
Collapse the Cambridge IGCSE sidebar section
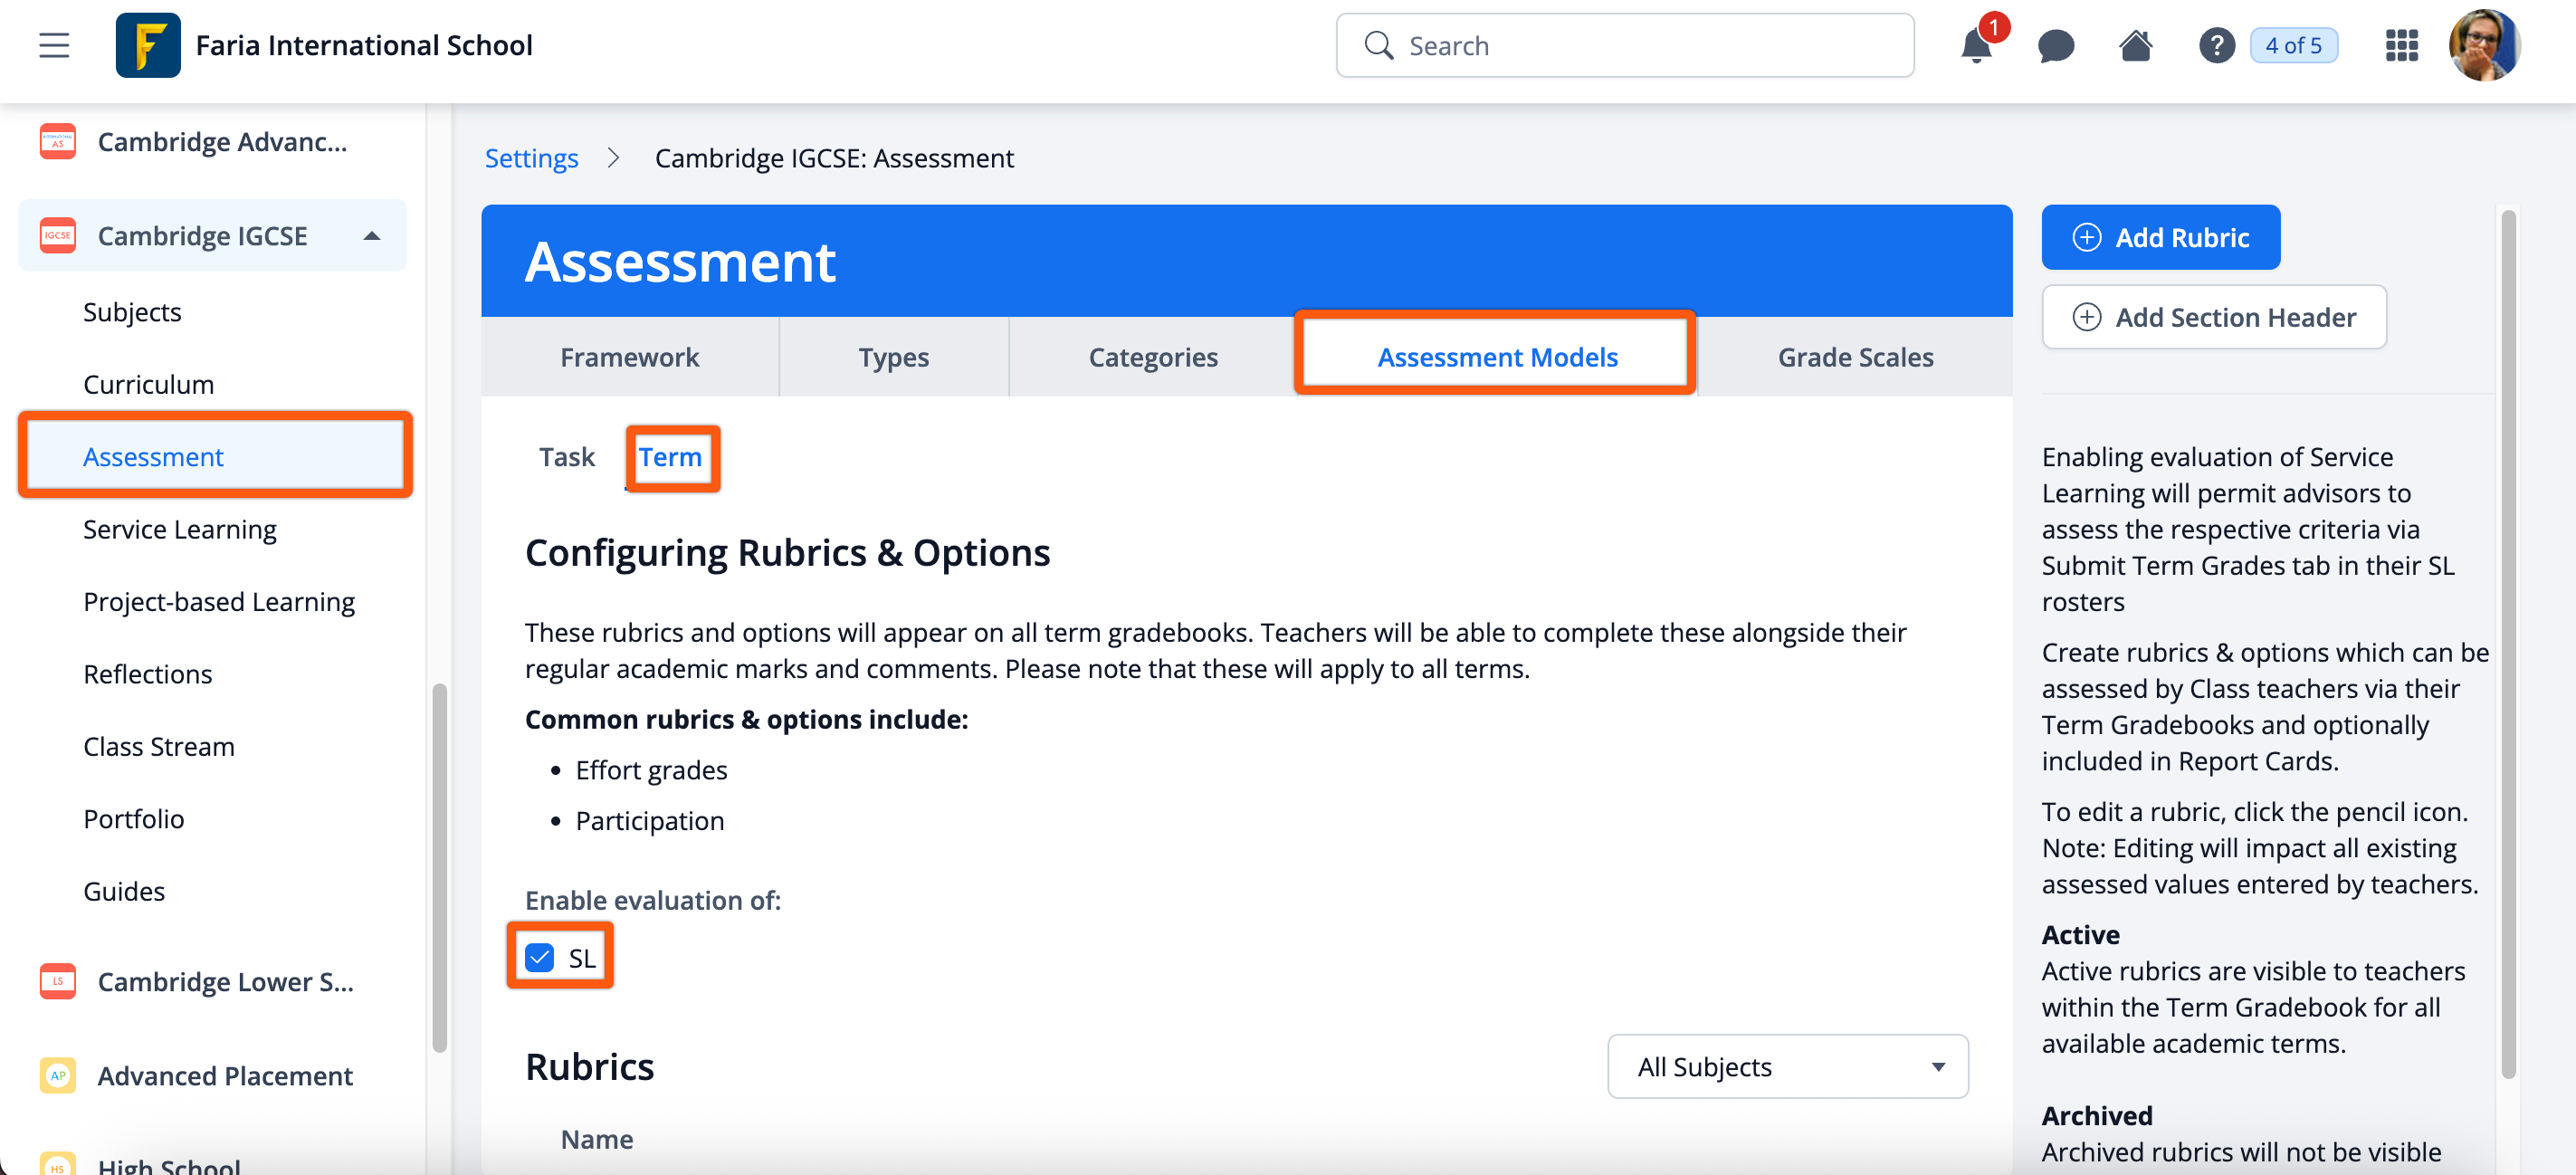click(372, 236)
